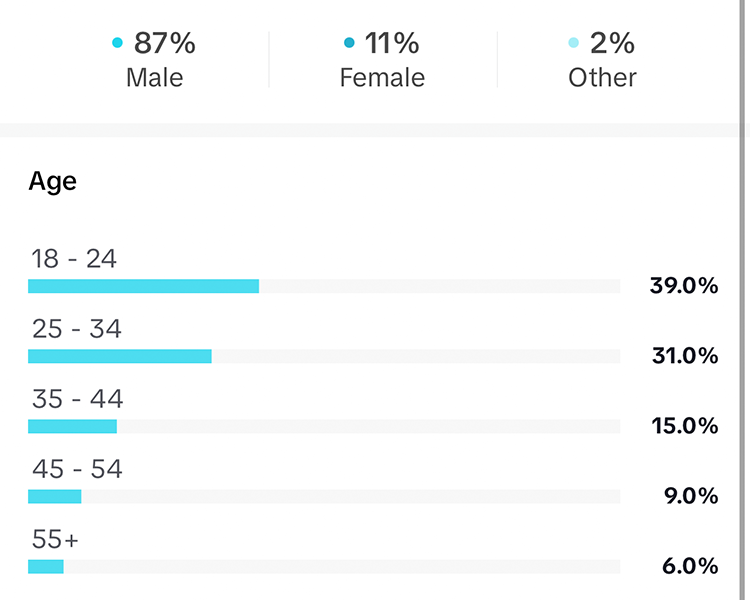Click the Male gender label
Viewport: 750px width, 600px height.
coord(154,77)
